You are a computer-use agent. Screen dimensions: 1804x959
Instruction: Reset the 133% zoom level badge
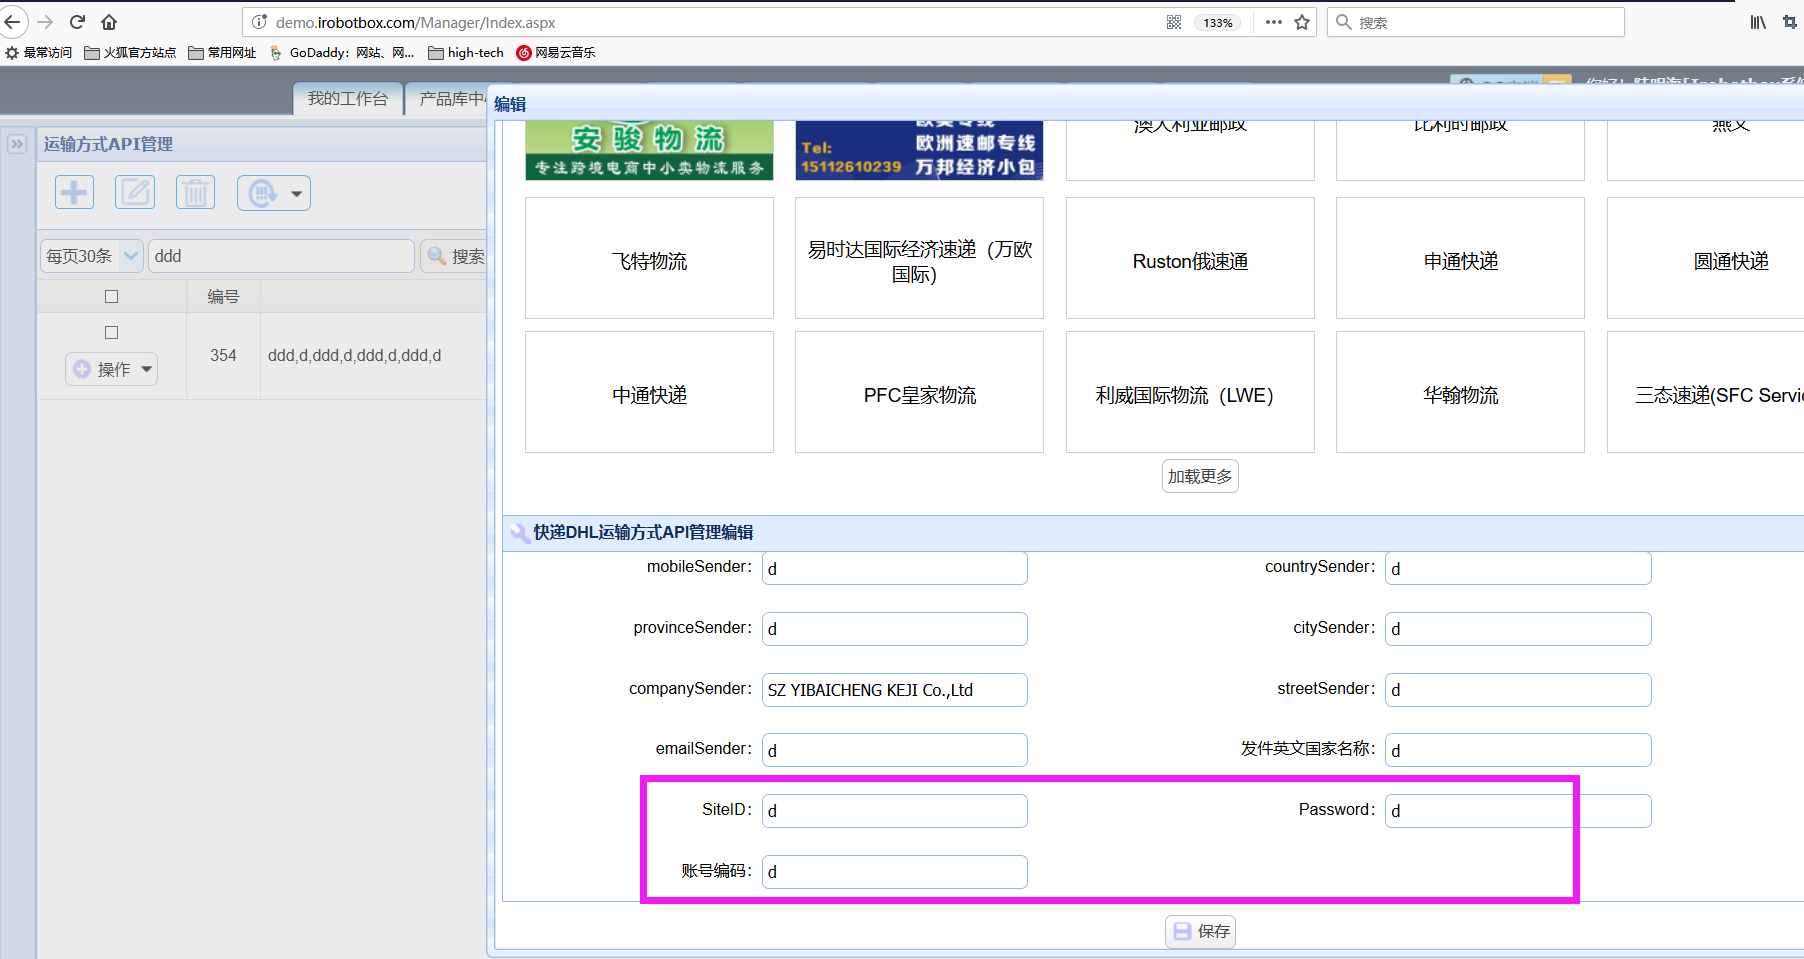click(x=1218, y=22)
